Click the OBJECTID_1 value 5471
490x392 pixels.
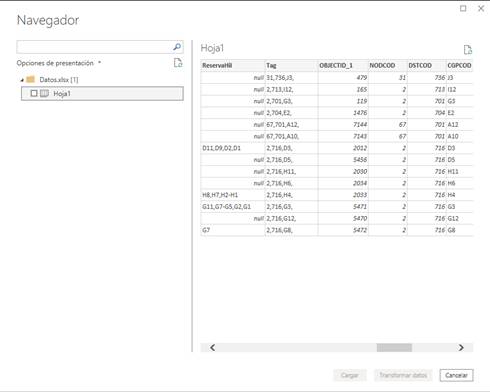tap(360, 207)
